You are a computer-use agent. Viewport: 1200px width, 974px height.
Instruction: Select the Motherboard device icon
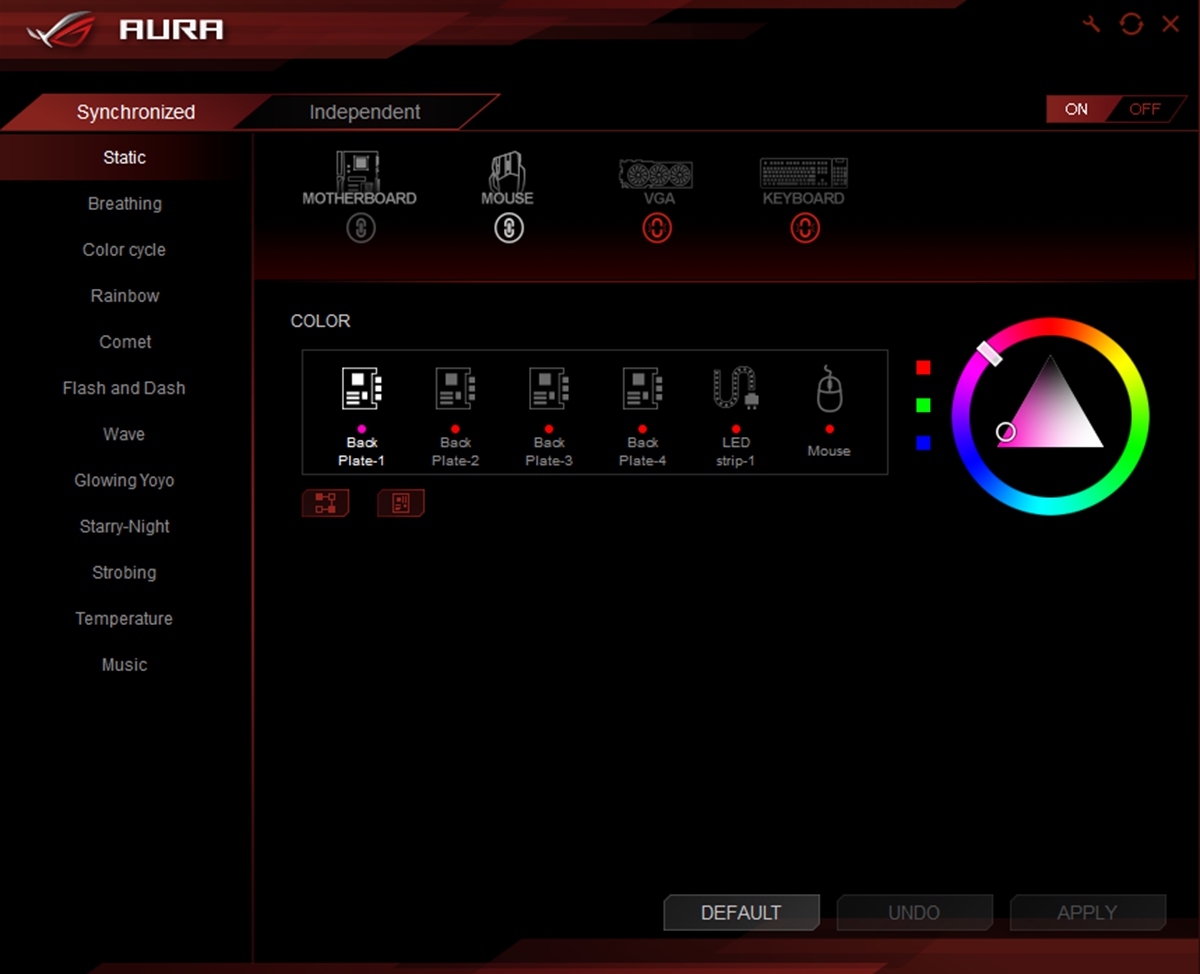click(360, 172)
